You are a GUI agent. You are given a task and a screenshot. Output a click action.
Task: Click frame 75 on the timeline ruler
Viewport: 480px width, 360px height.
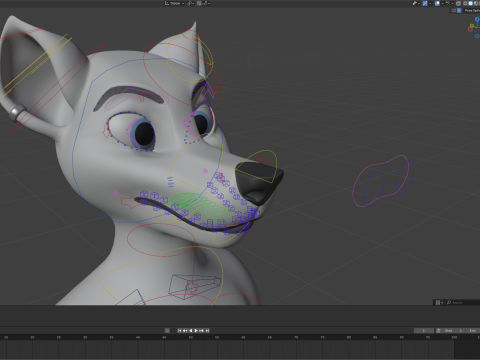[x=322, y=337]
